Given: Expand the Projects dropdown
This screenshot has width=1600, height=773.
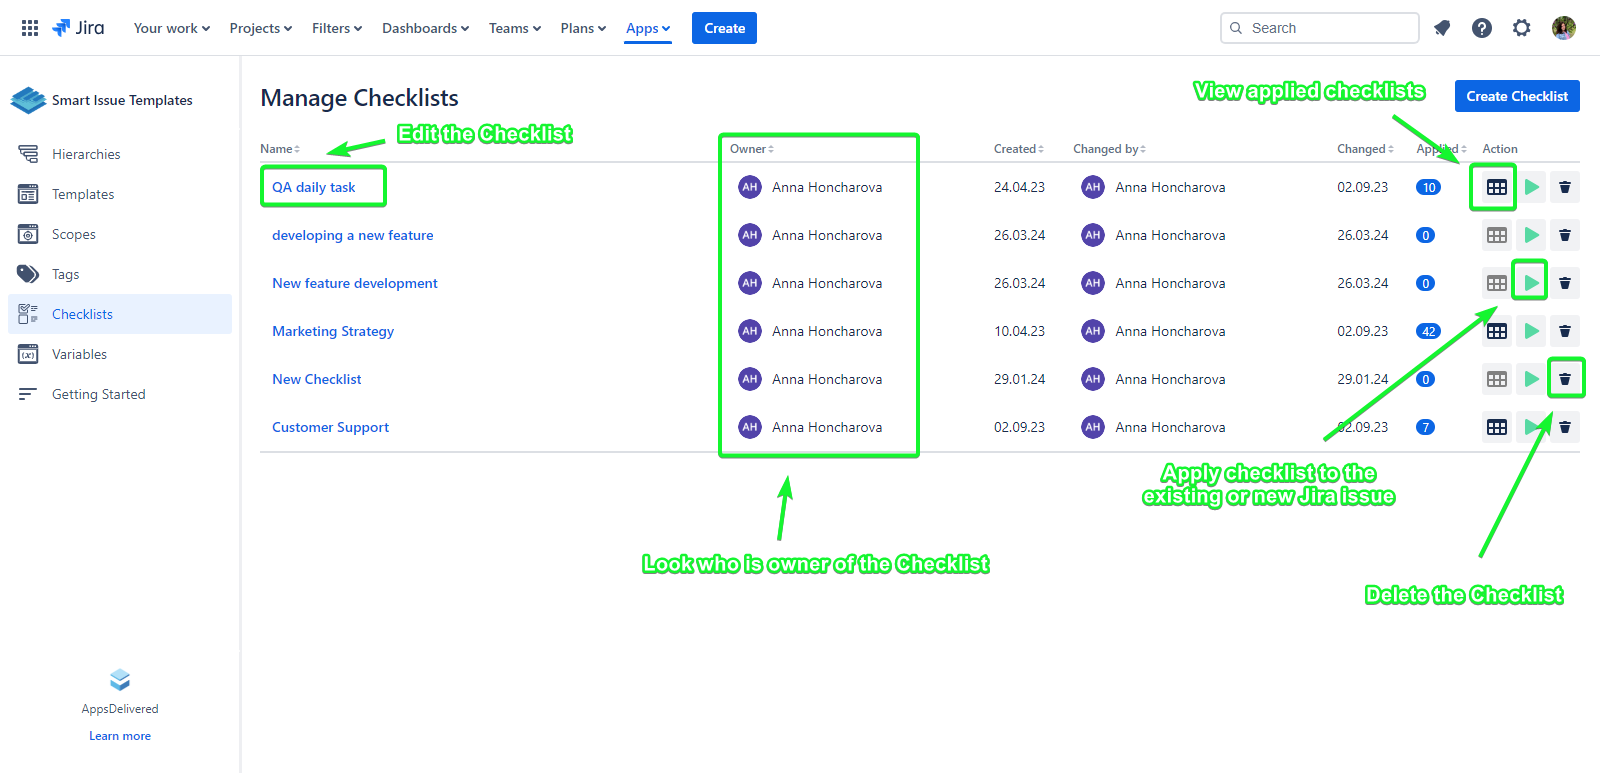Looking at the screenshot, I should tap(260, 28).
